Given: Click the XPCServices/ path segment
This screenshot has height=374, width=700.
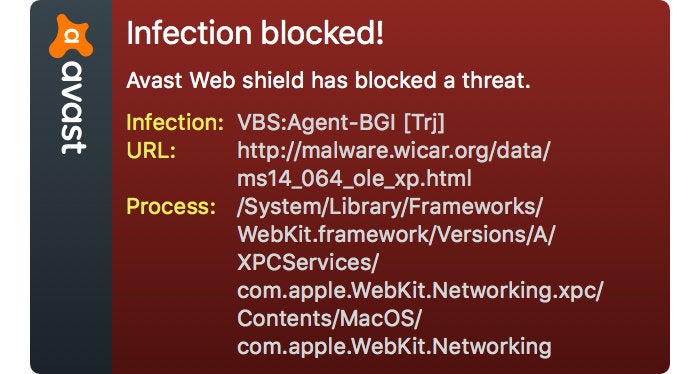Looking at the screenshot, I should tap(308, 262).
